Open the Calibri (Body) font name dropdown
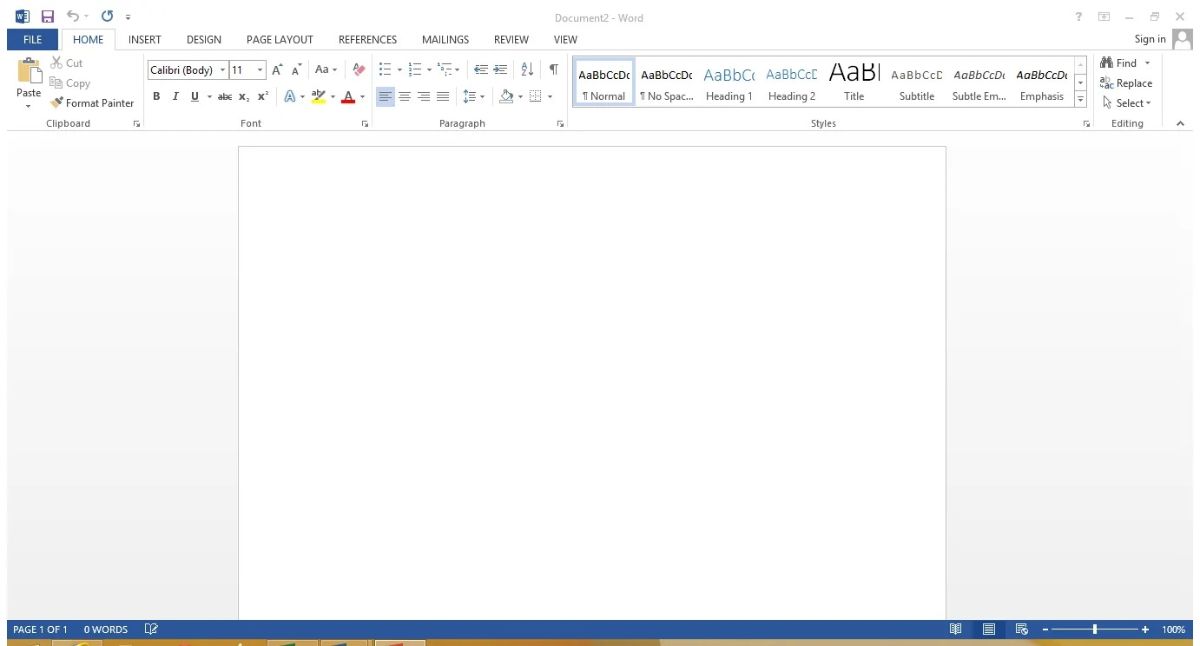 click(x=223, y=70)
